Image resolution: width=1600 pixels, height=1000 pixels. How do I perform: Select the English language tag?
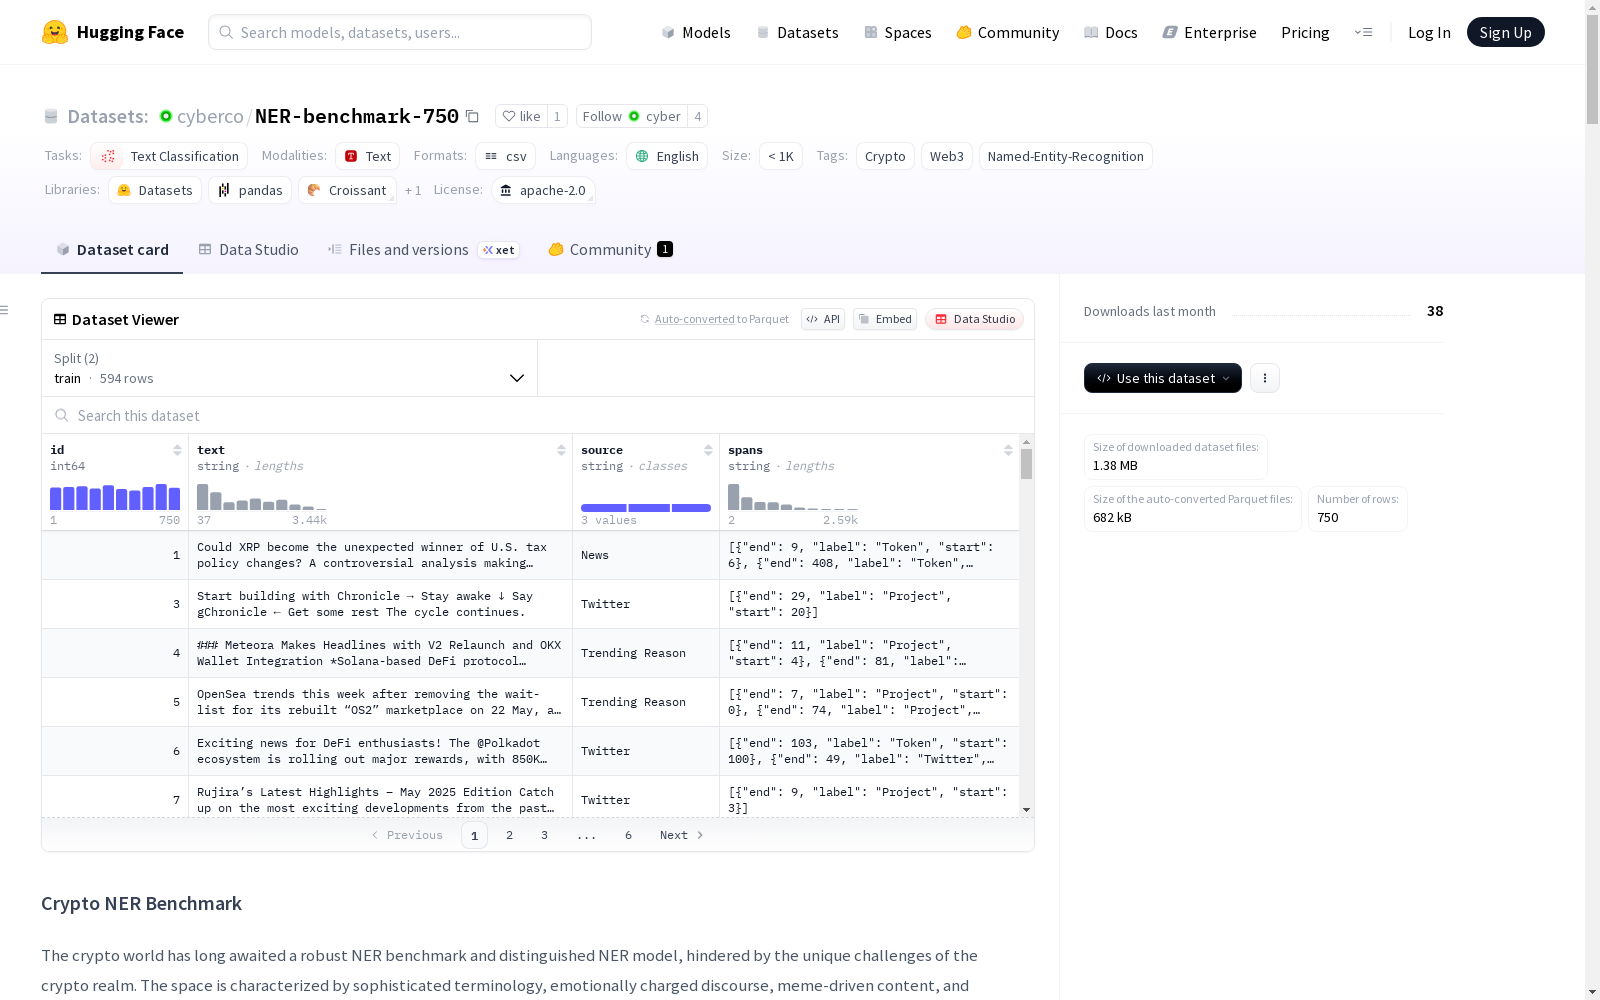667,156
